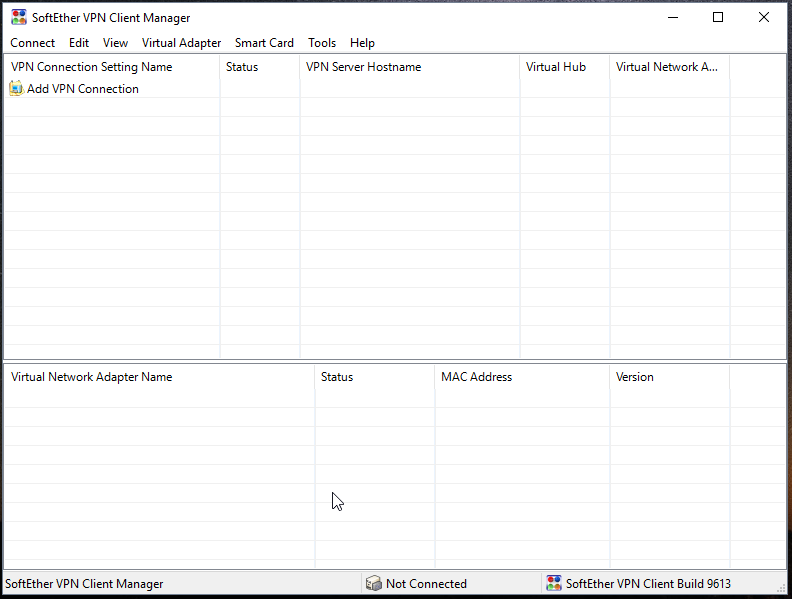792x599 pixels.
Task: Click the resize grip in status bar corner
Action: pos(782,589)
